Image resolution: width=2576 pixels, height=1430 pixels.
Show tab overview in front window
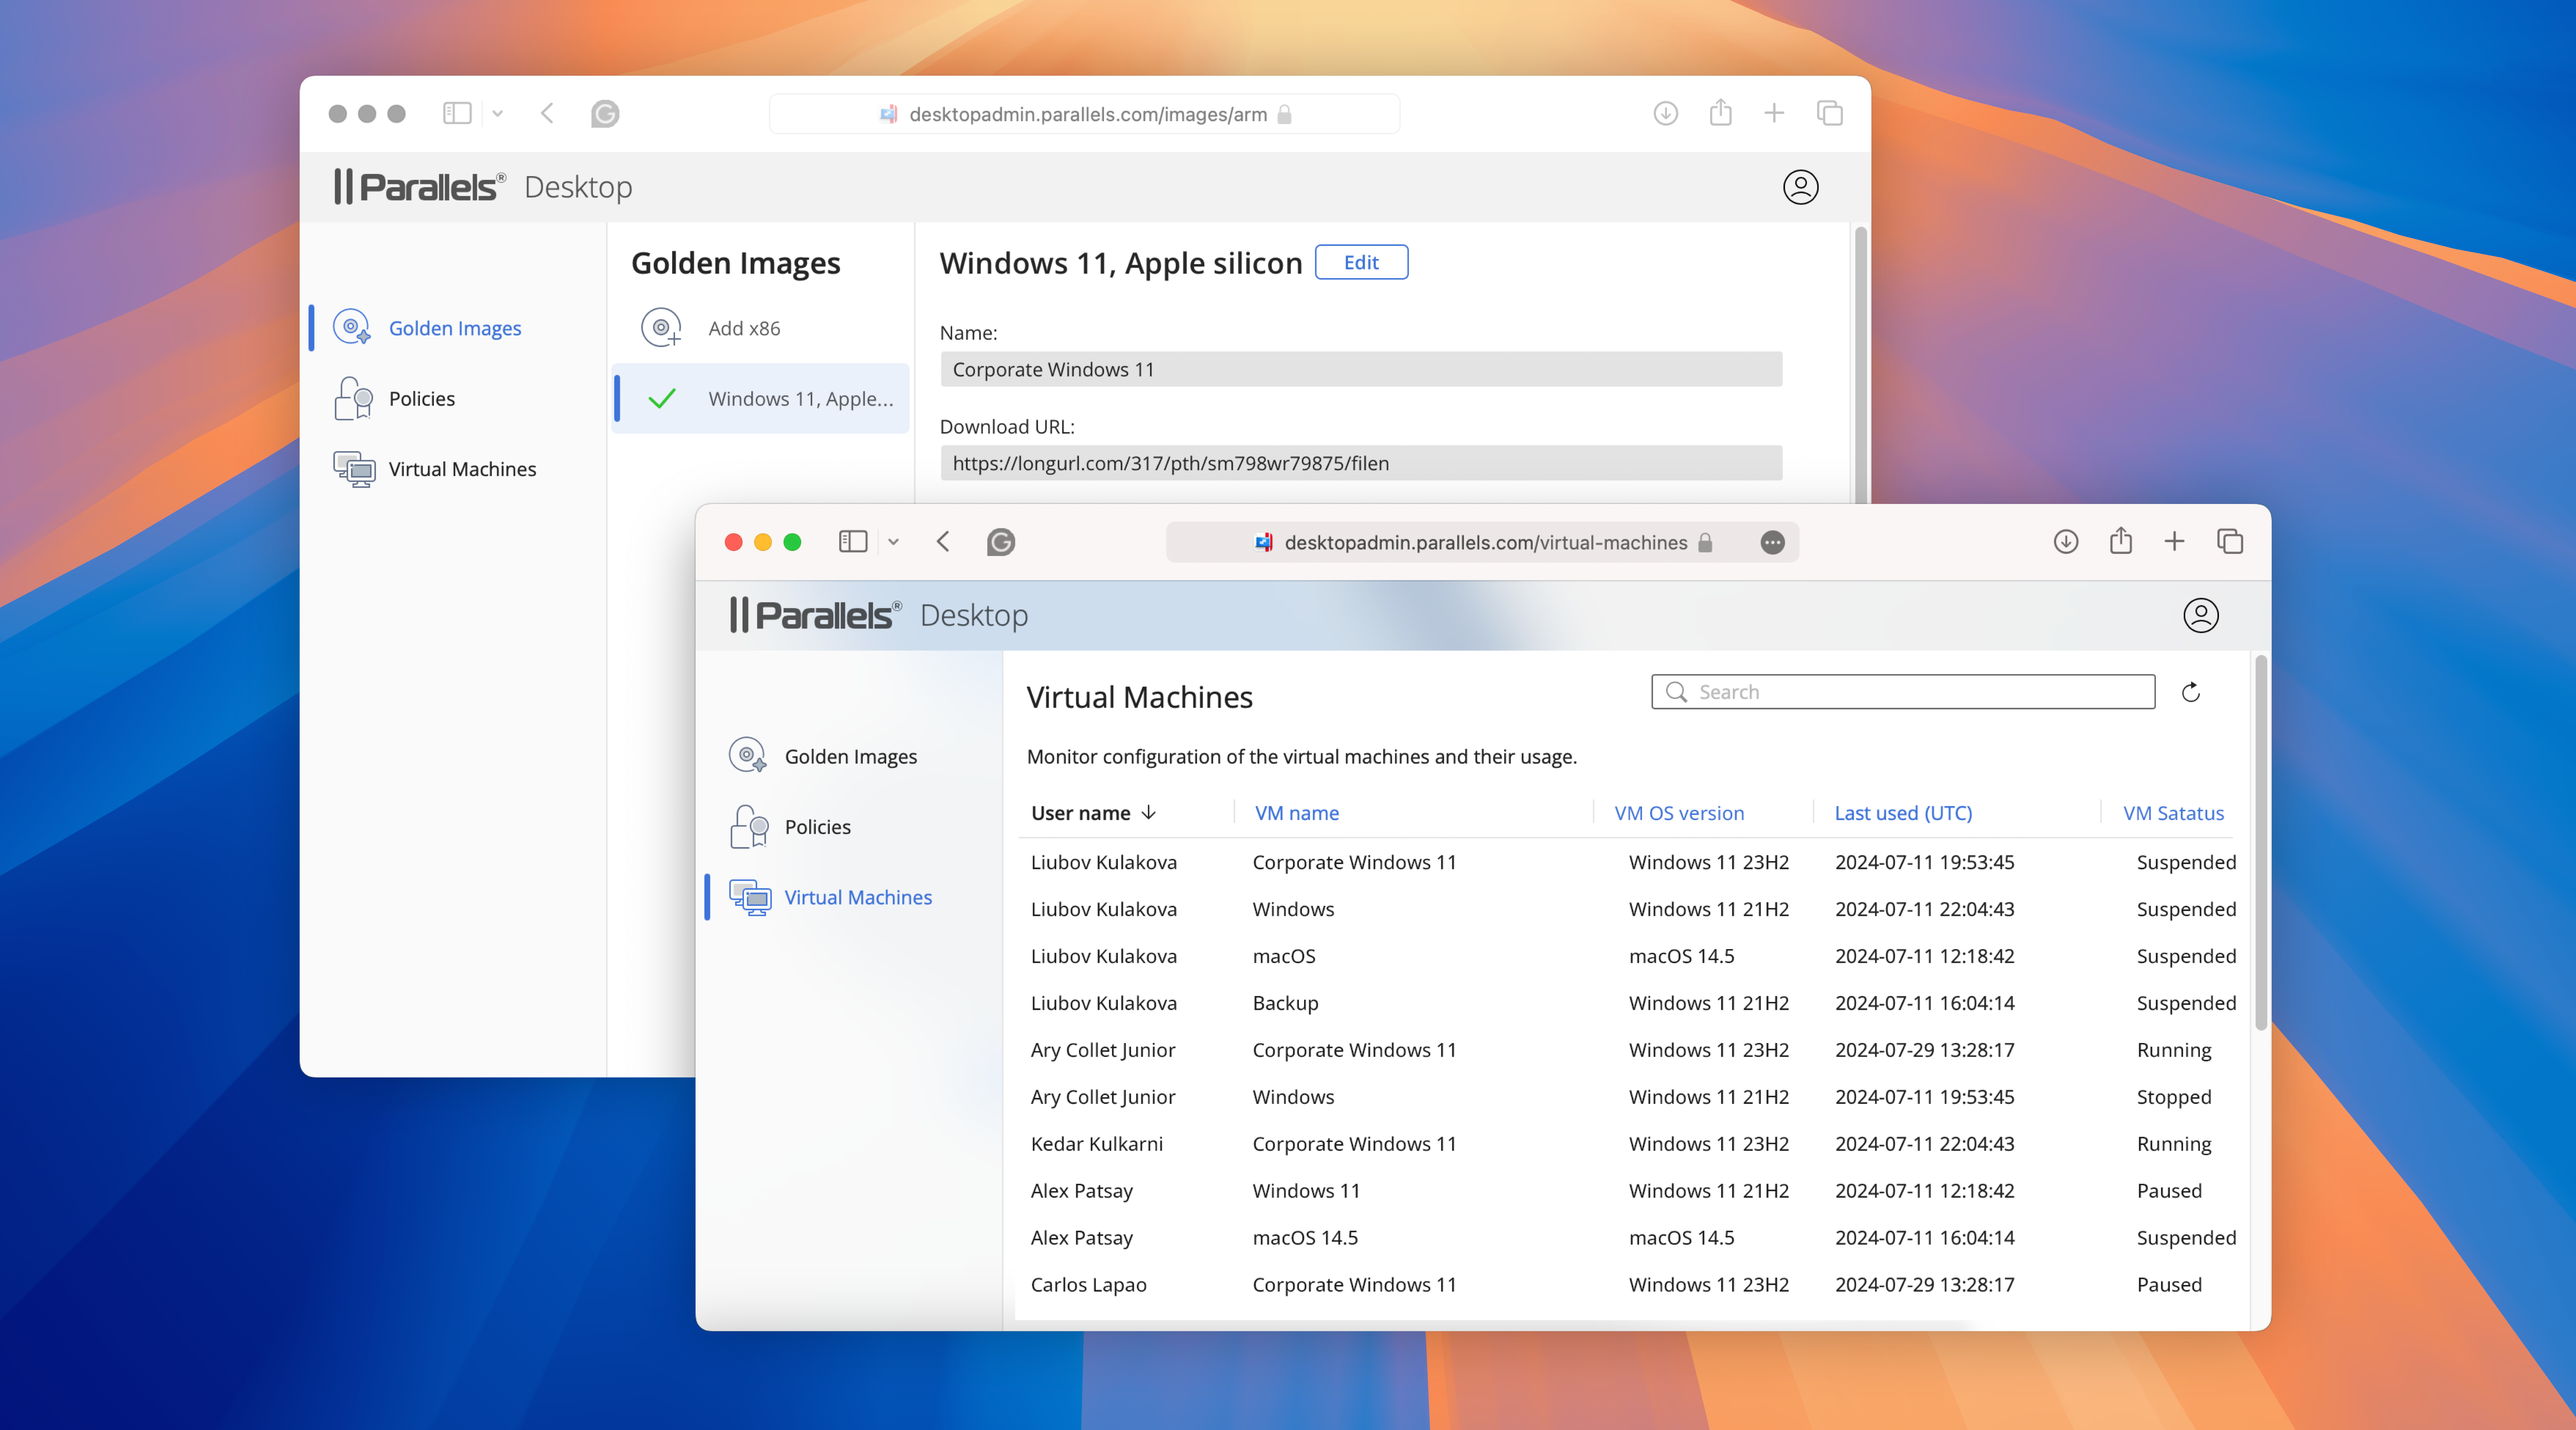[x=2230, y=542]
